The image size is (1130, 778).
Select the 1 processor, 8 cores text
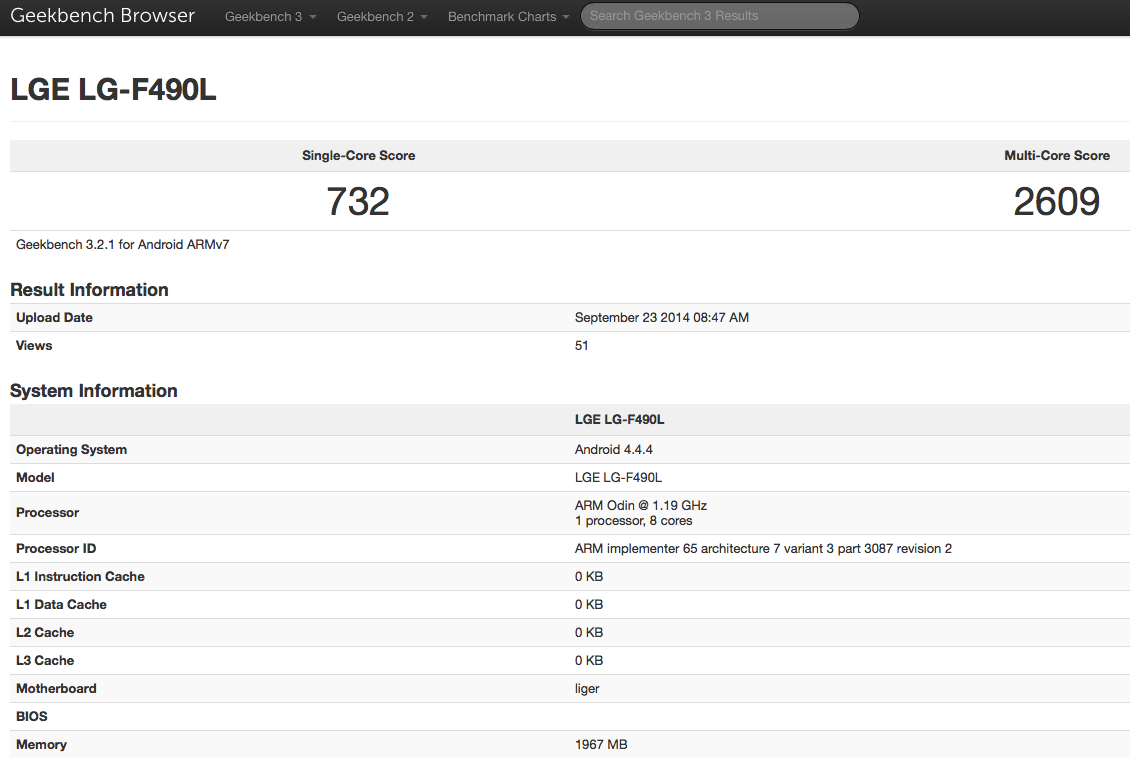tap(633, 521)
